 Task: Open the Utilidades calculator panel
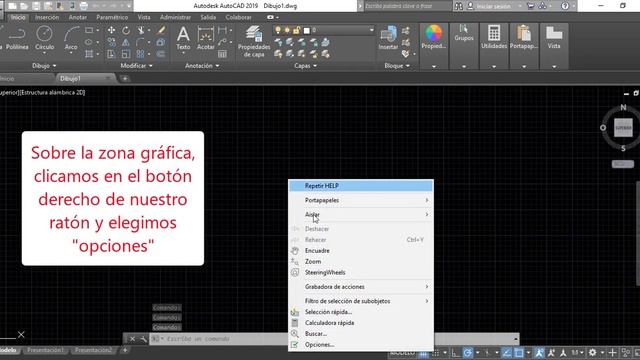point(494,38)
